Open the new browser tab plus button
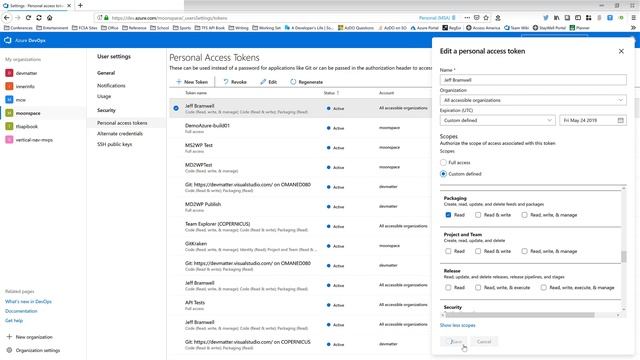The width and height of the screenshot is (640, 360). [80, 6]
